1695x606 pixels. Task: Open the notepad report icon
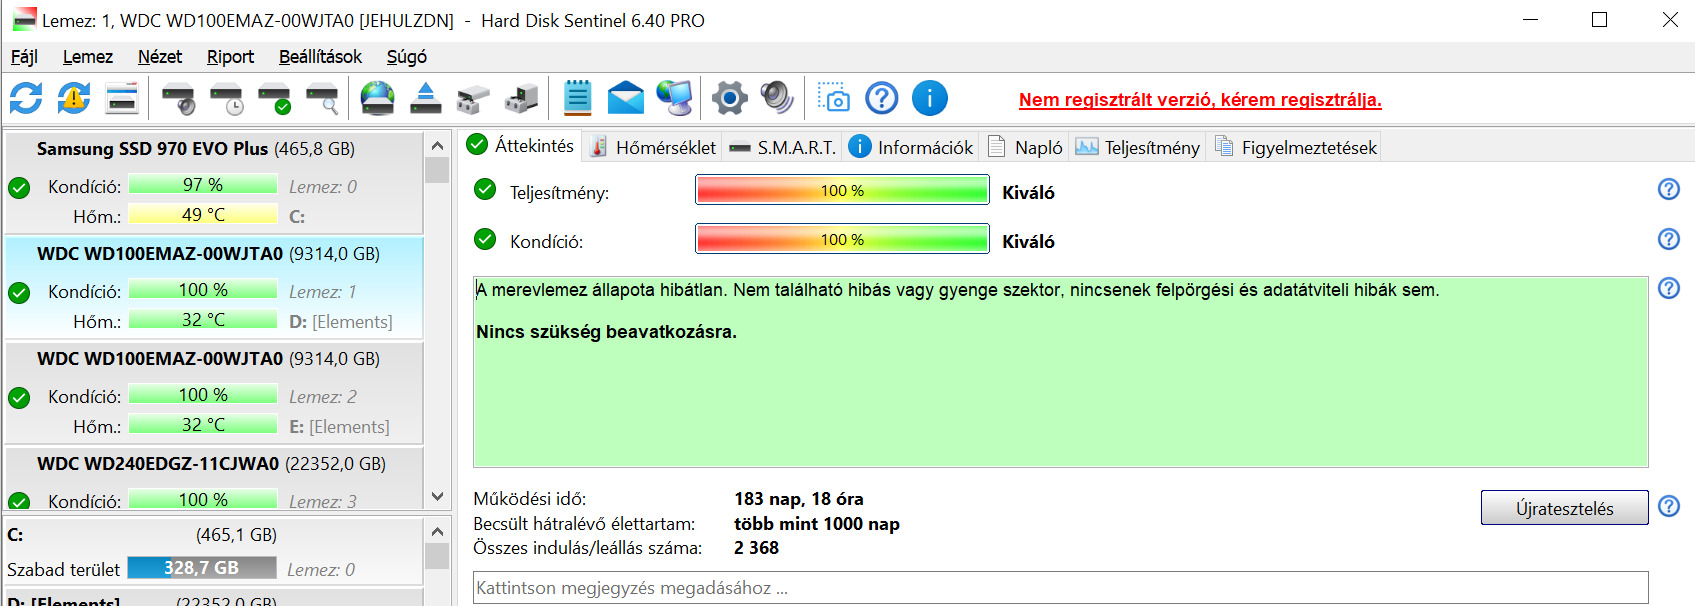point(578,98)
